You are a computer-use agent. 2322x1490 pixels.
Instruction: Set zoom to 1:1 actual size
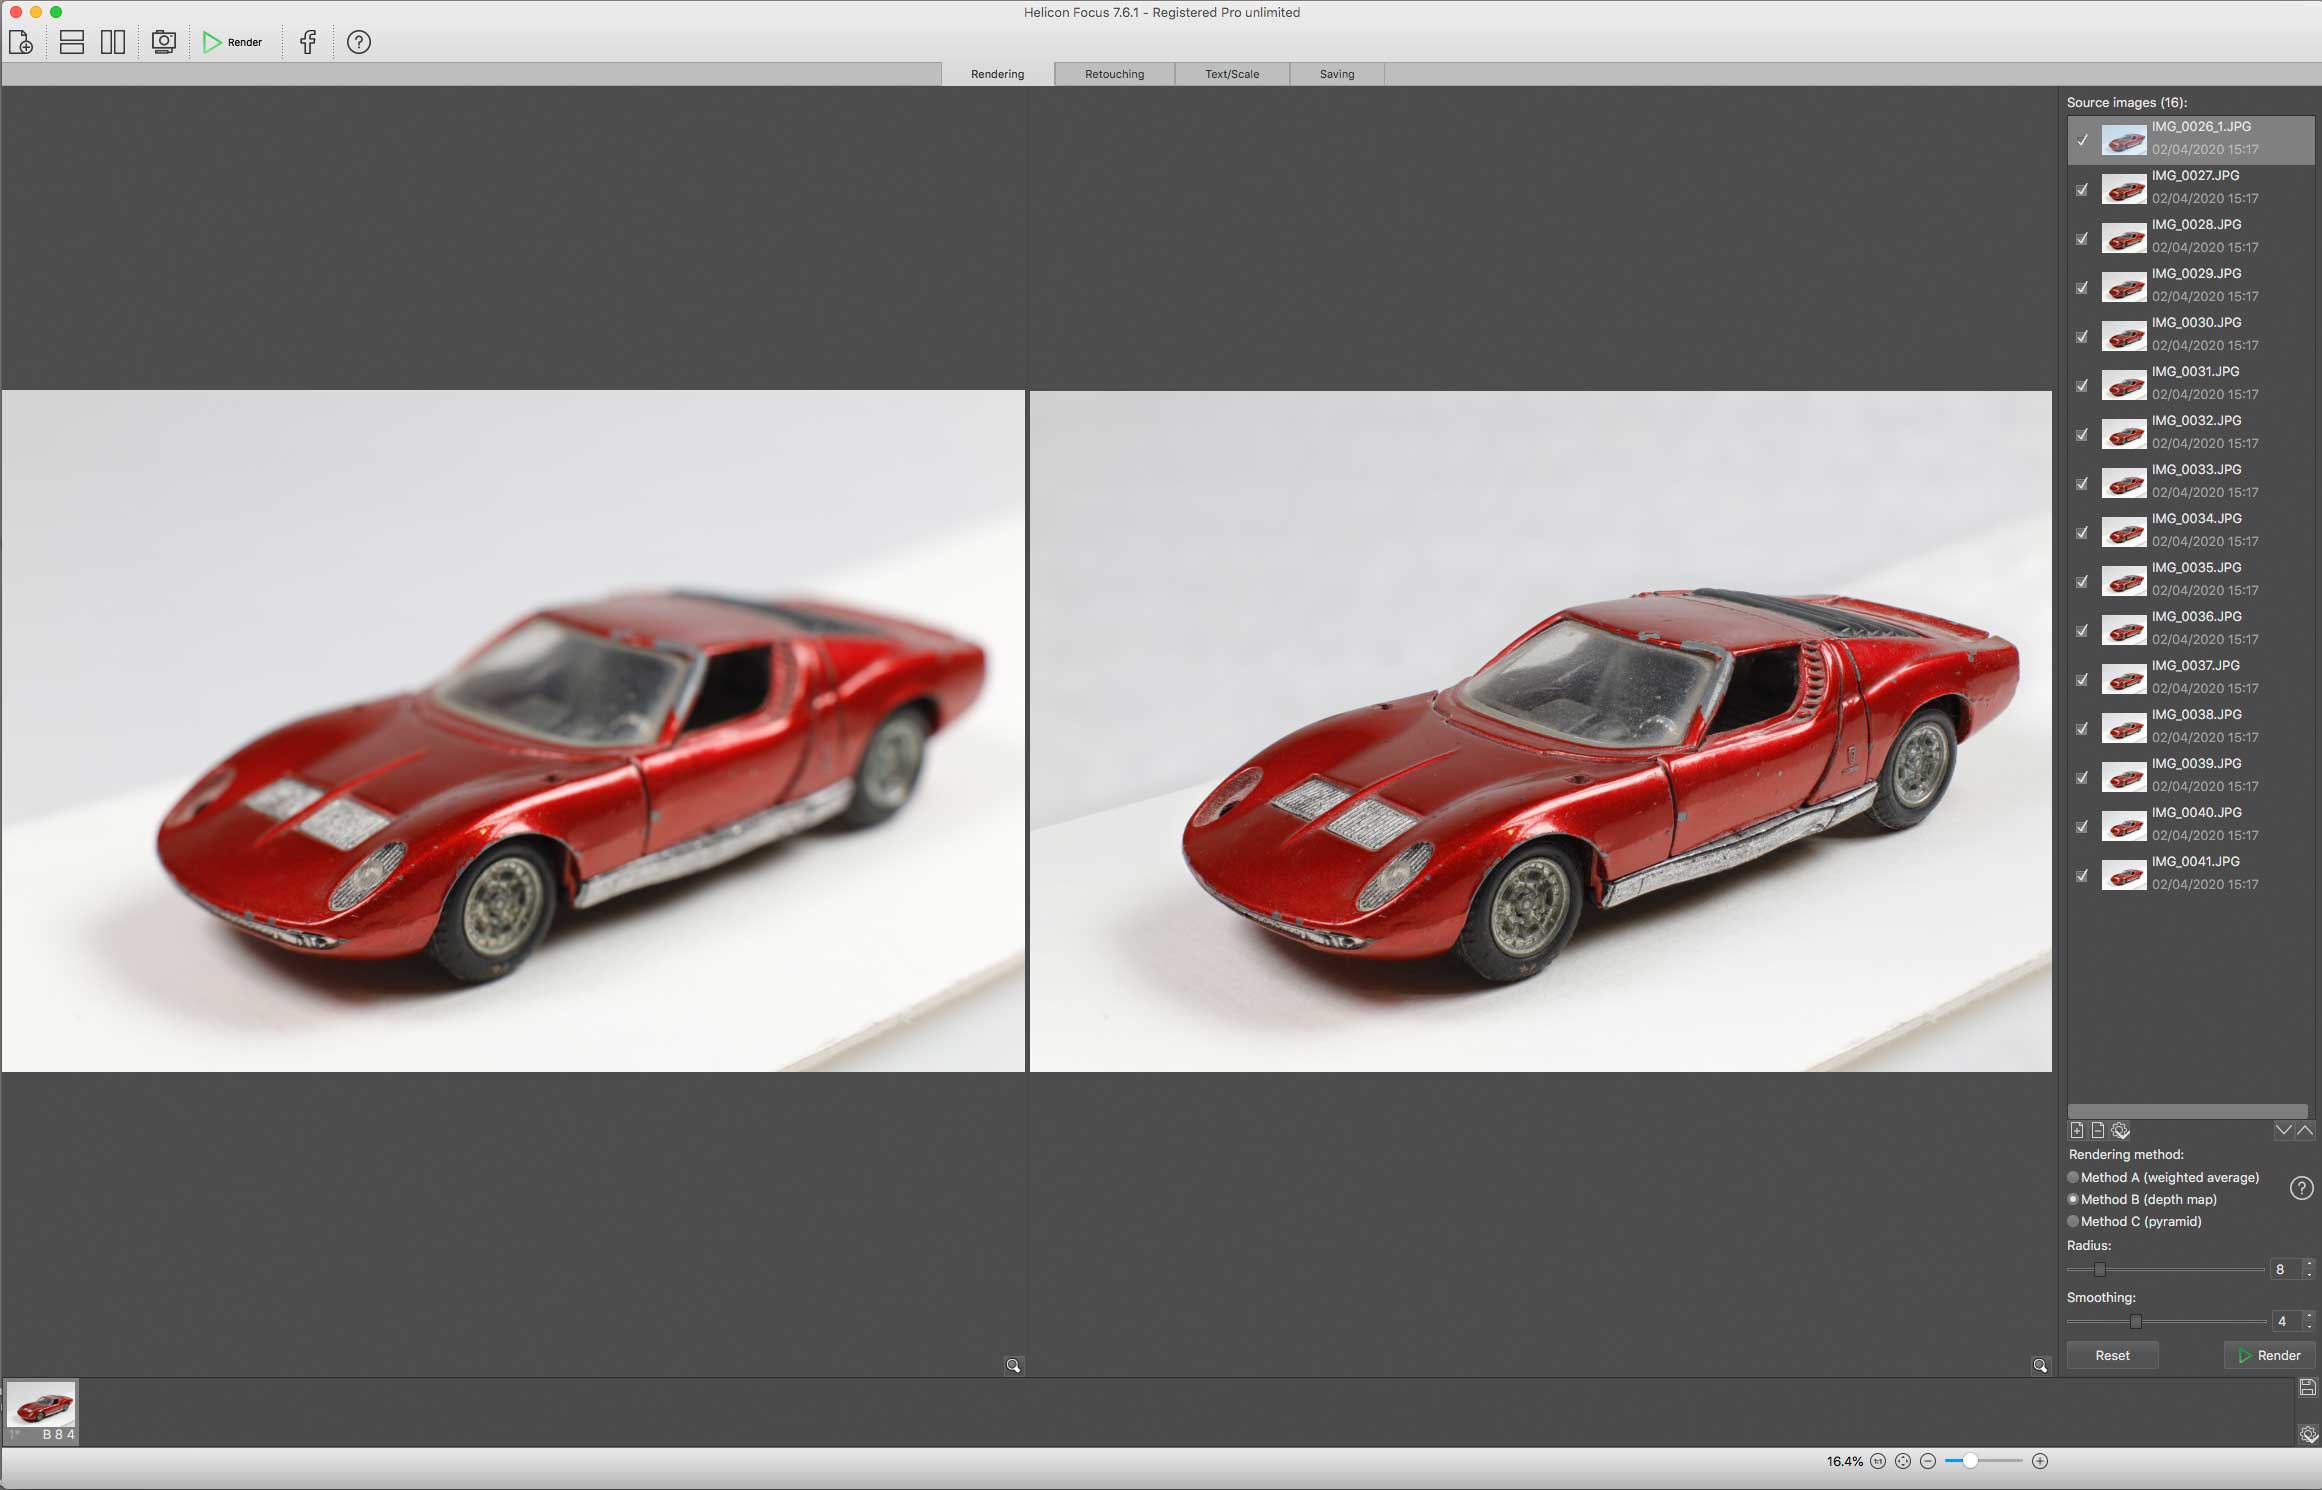point(1878,1461)
